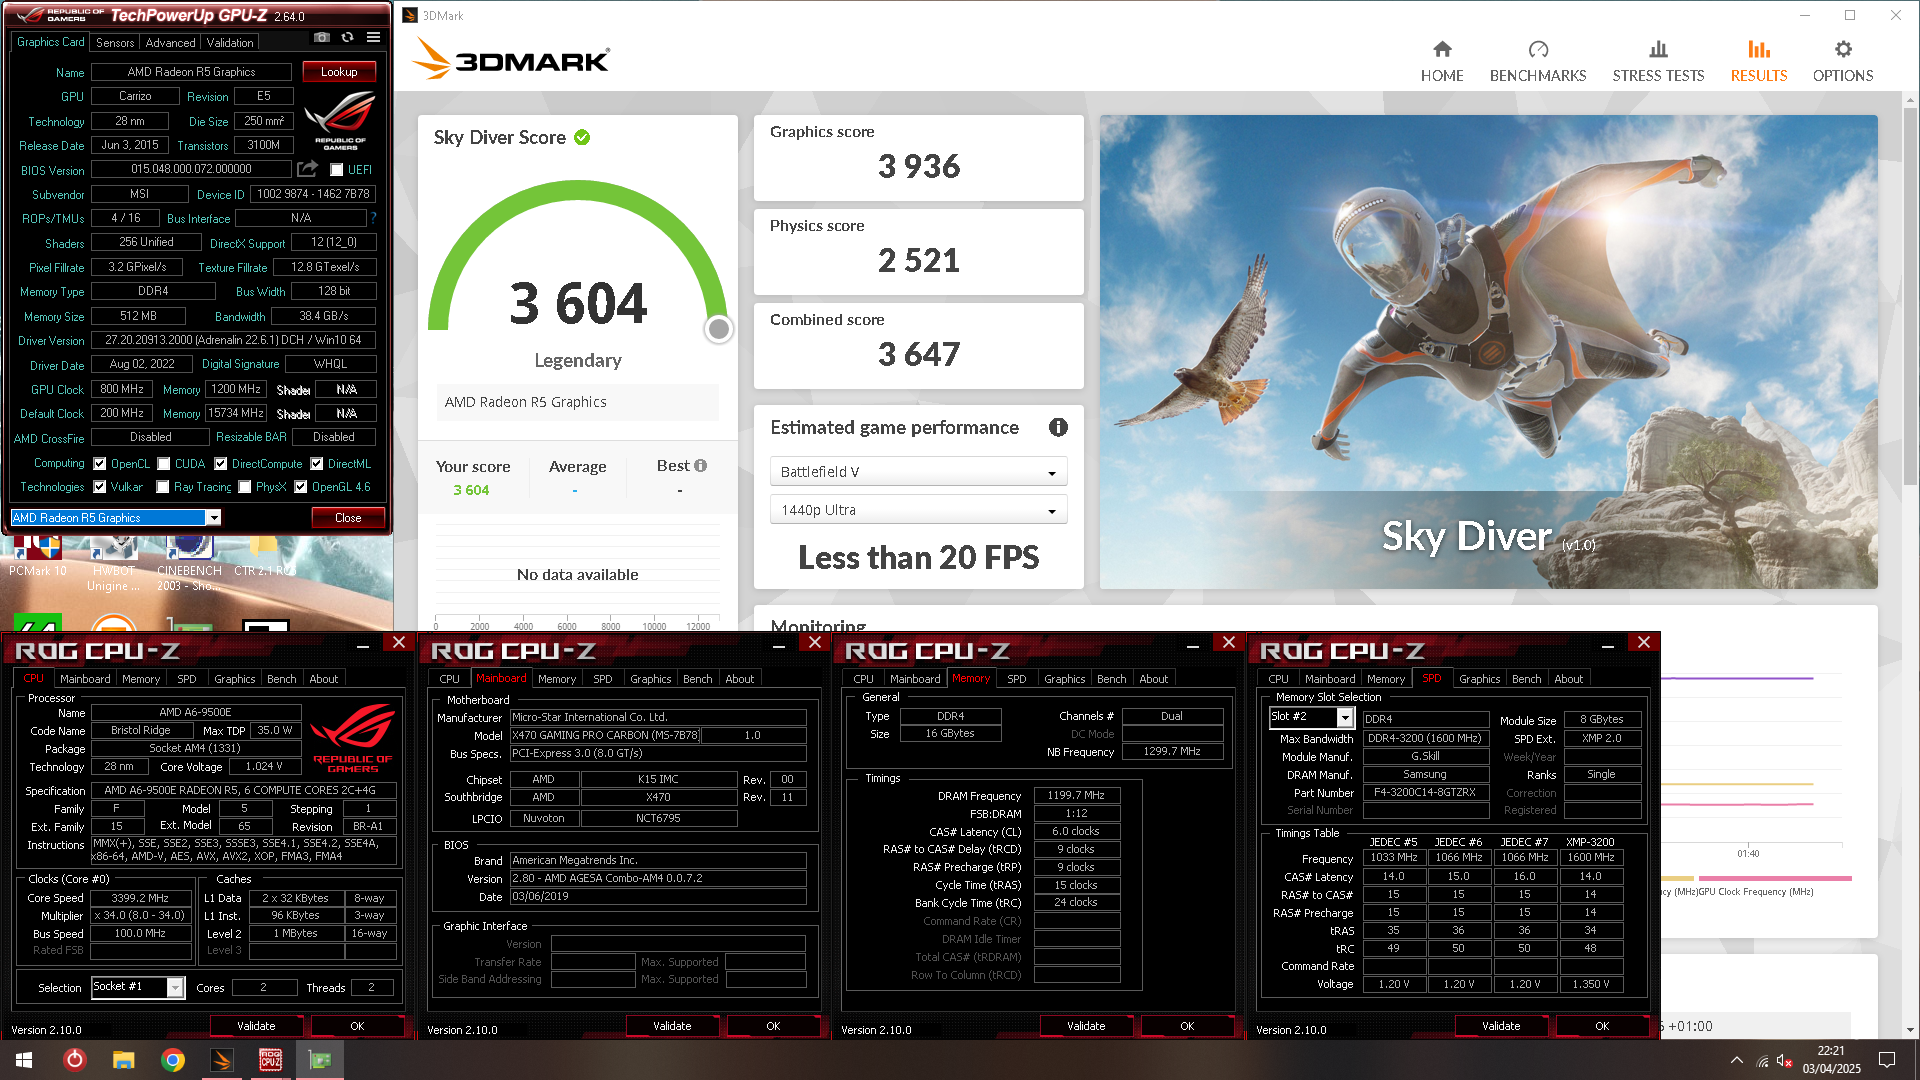Image resolution: width=1920 pixels, height=1080 pixels.
Task: Click Validate in the Memory CPU-Z window
Action: click(1086, 1026)
